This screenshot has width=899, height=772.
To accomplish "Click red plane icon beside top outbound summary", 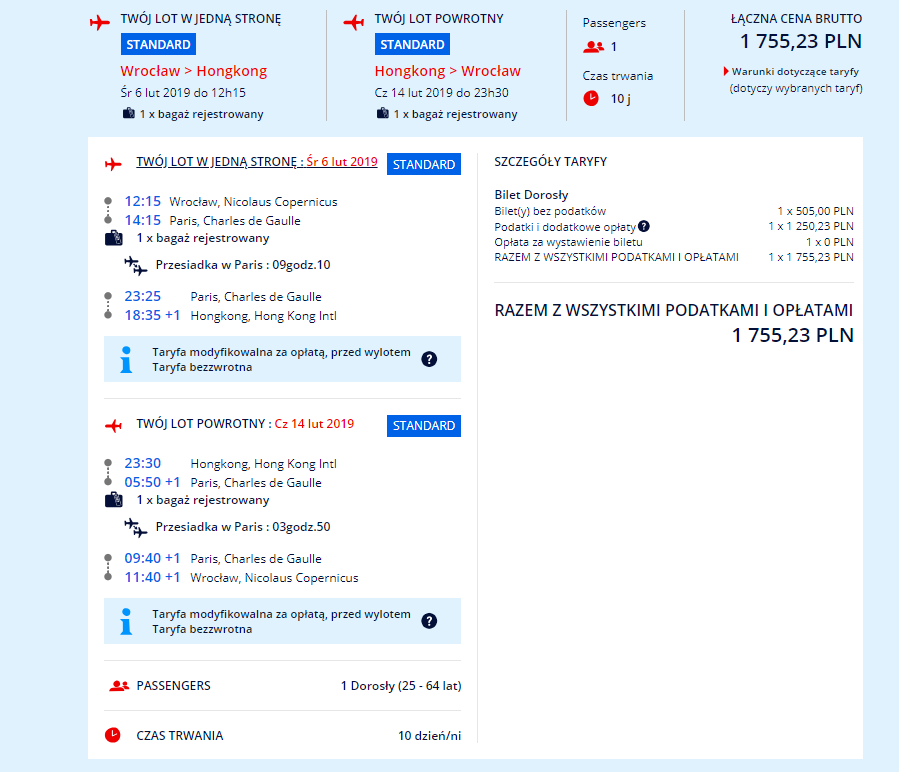I will [100, 22].
